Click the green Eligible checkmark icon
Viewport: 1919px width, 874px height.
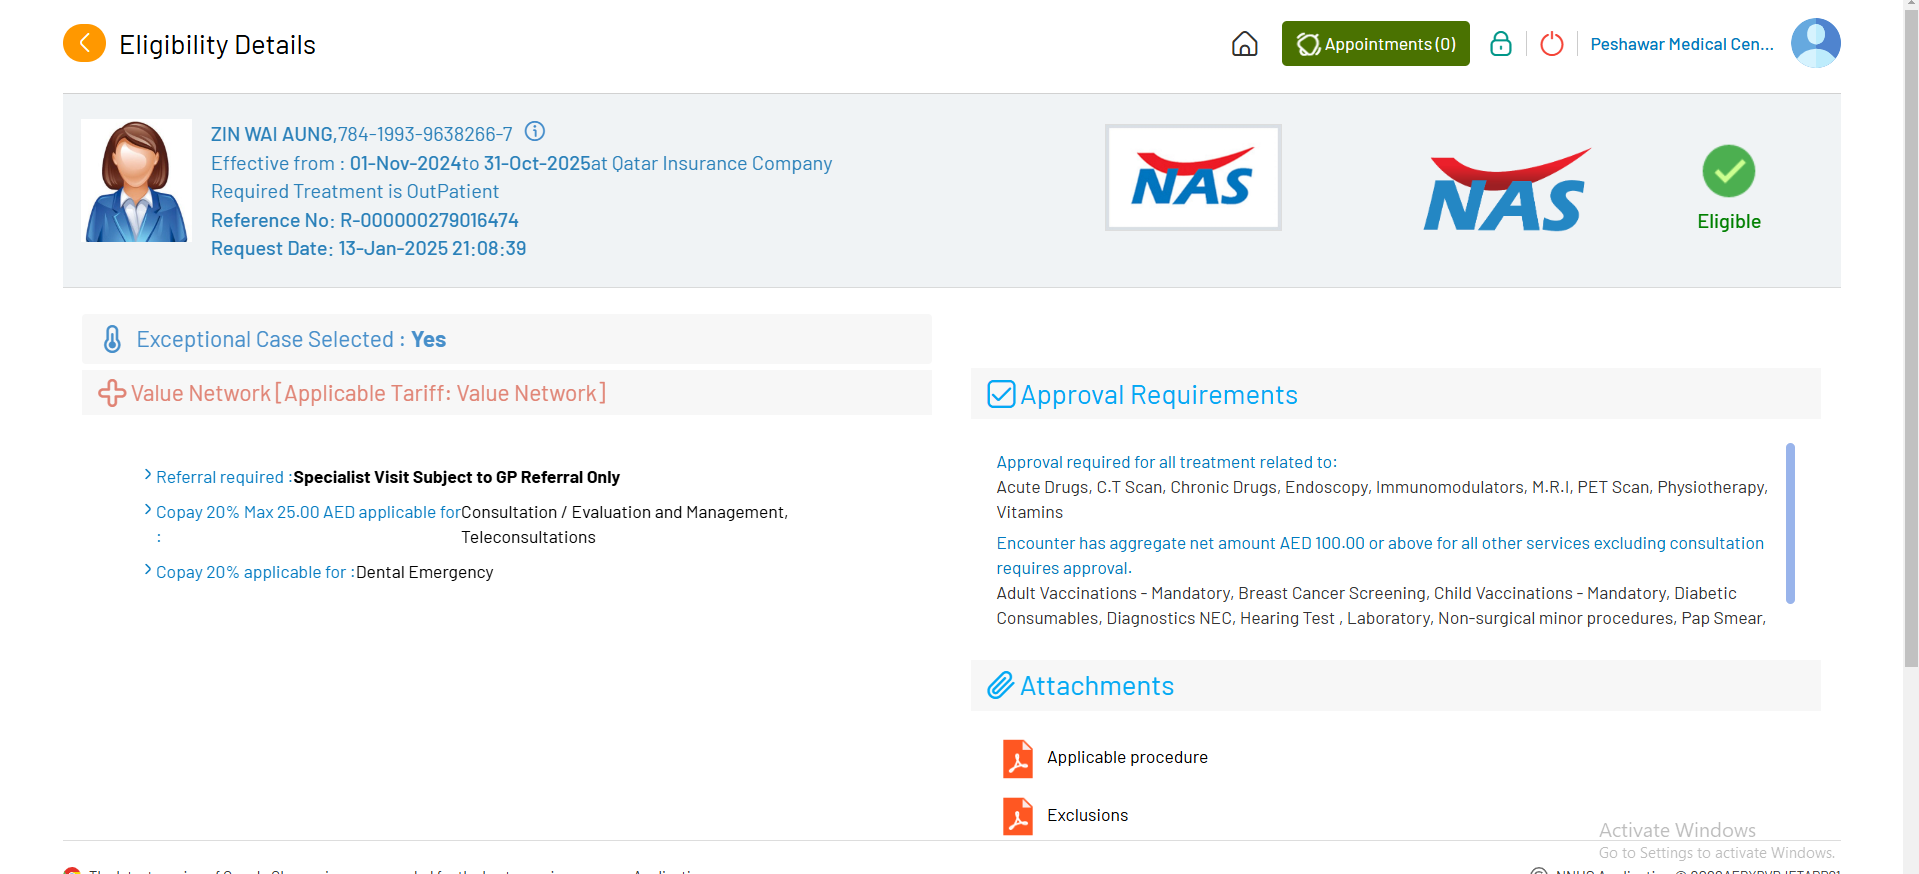coord(1728,171)
